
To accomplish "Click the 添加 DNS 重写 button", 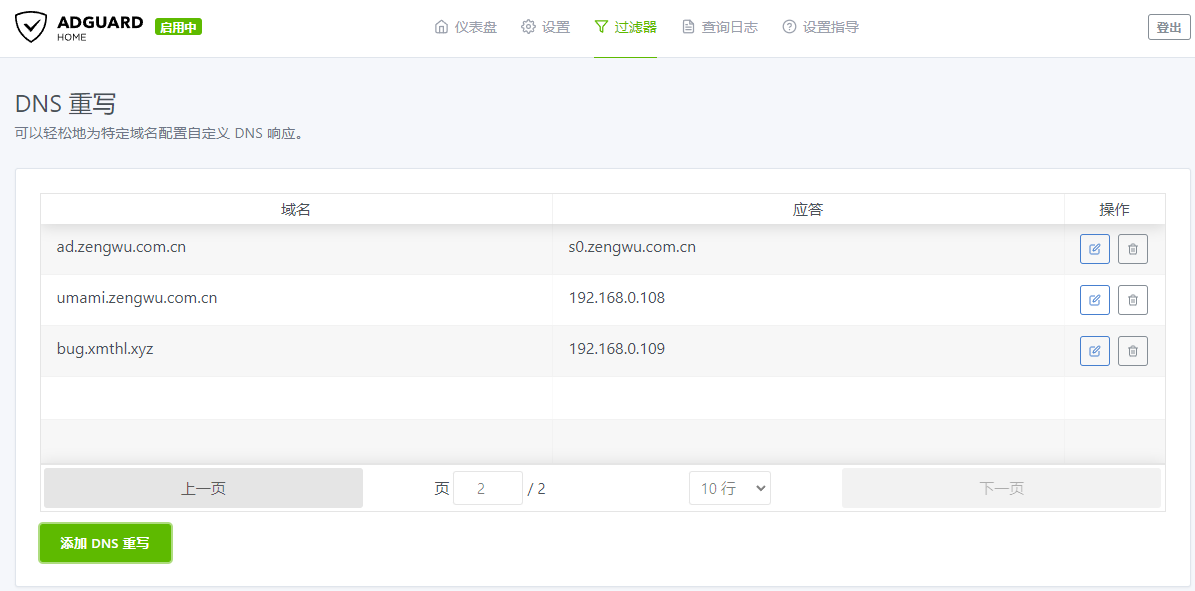I will pos(105,543).
